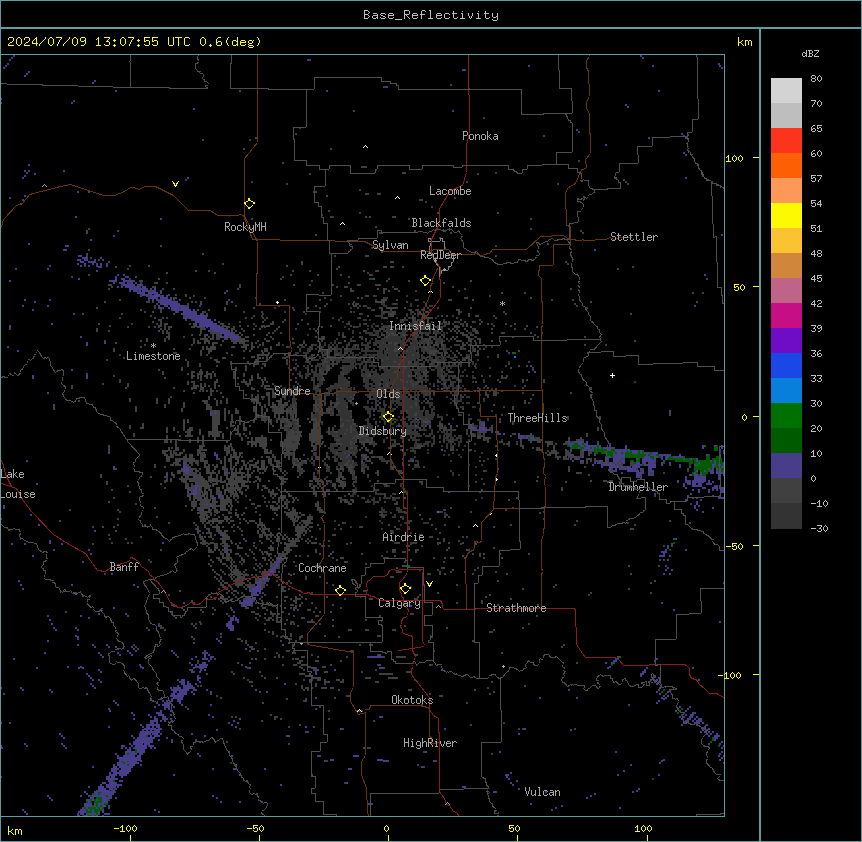The width and height of the screenshot is (862, 842).
Task: Select the yellow 54-51 dBZ legend color
Action: (786, 215)
